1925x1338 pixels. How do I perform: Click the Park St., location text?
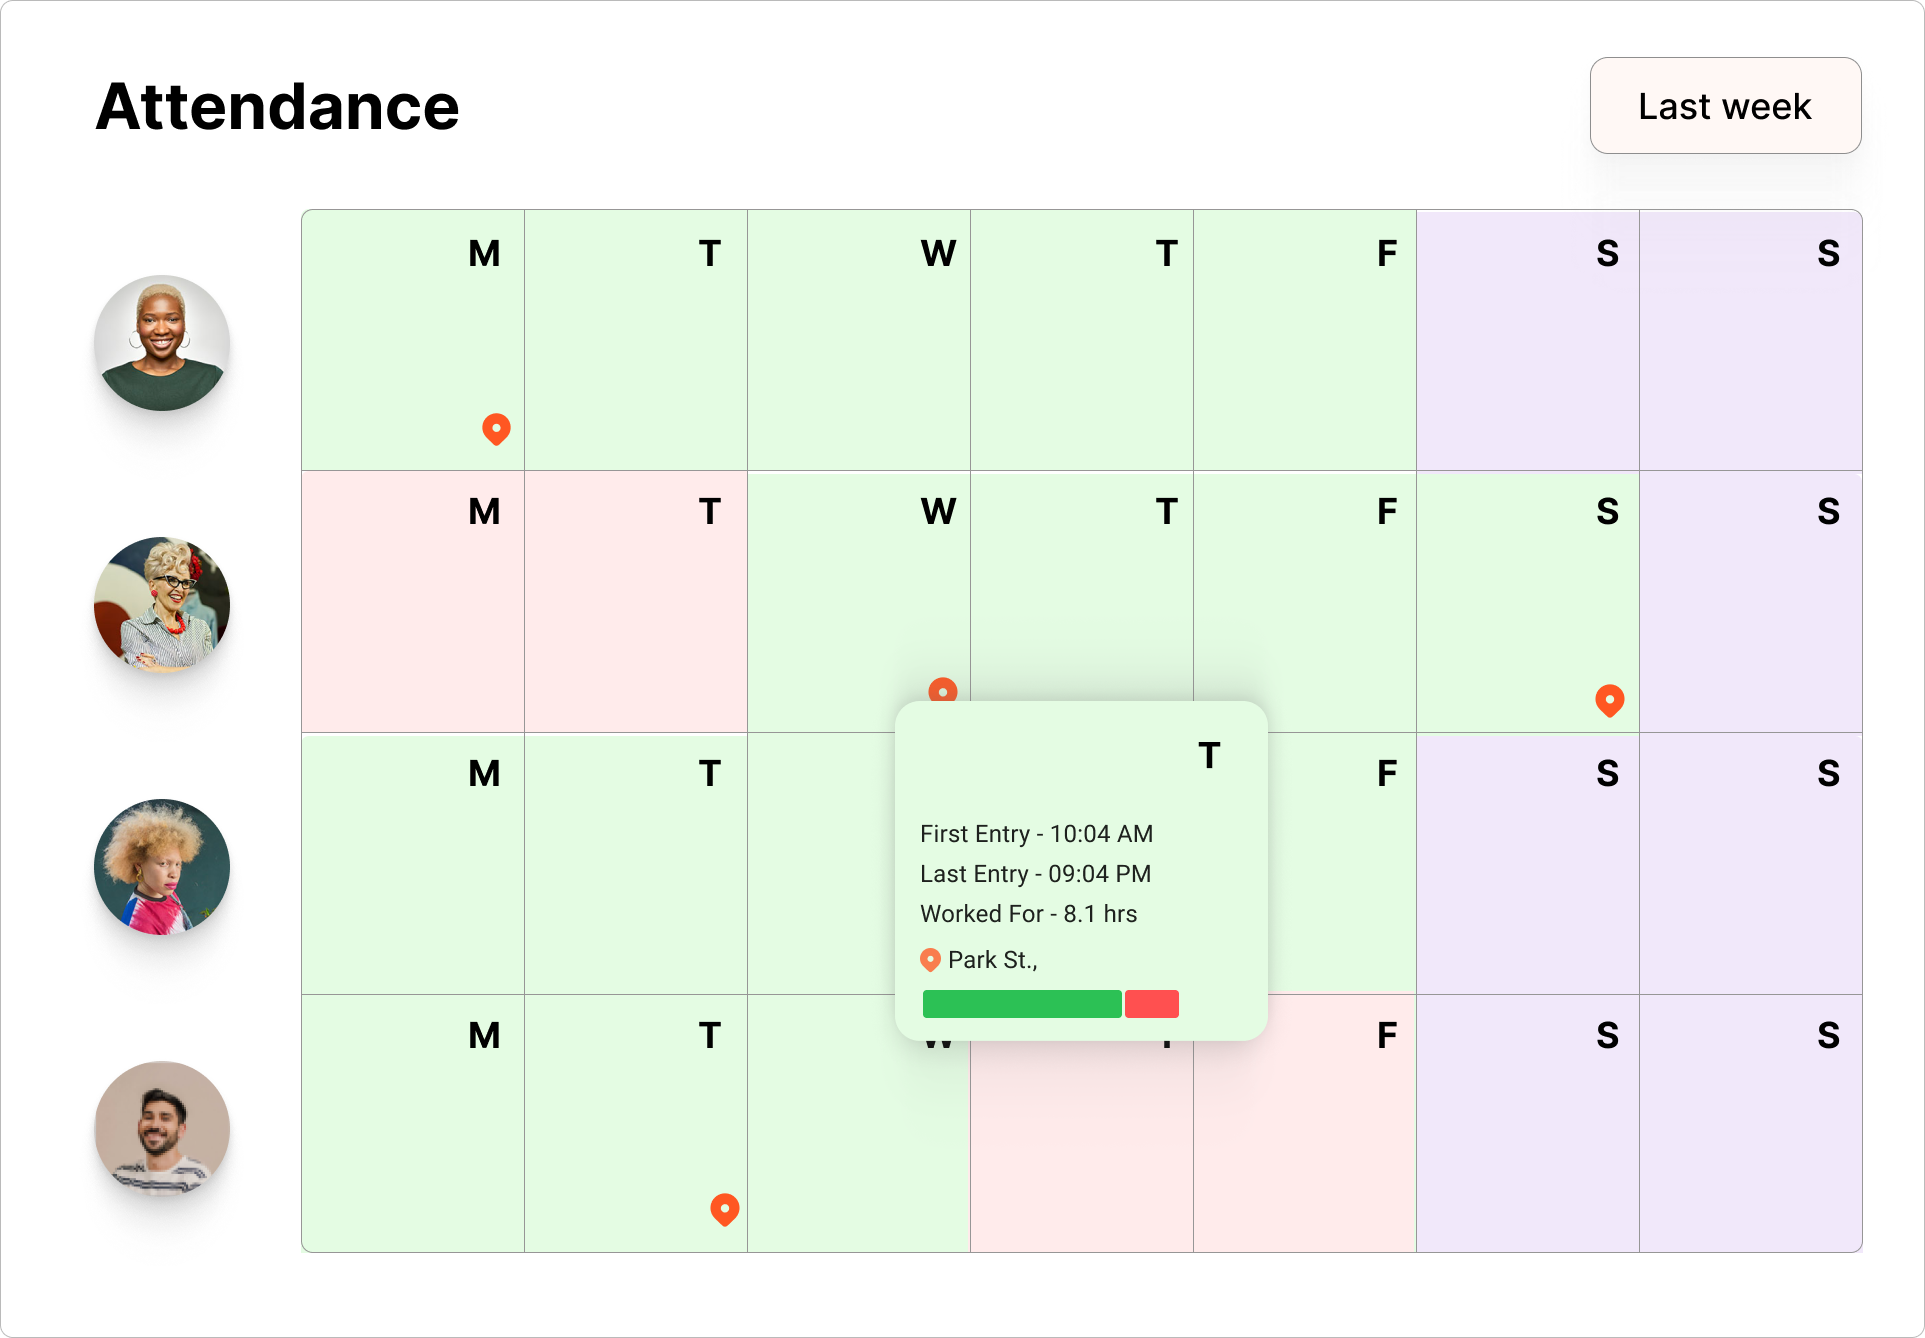pos(992,960)
